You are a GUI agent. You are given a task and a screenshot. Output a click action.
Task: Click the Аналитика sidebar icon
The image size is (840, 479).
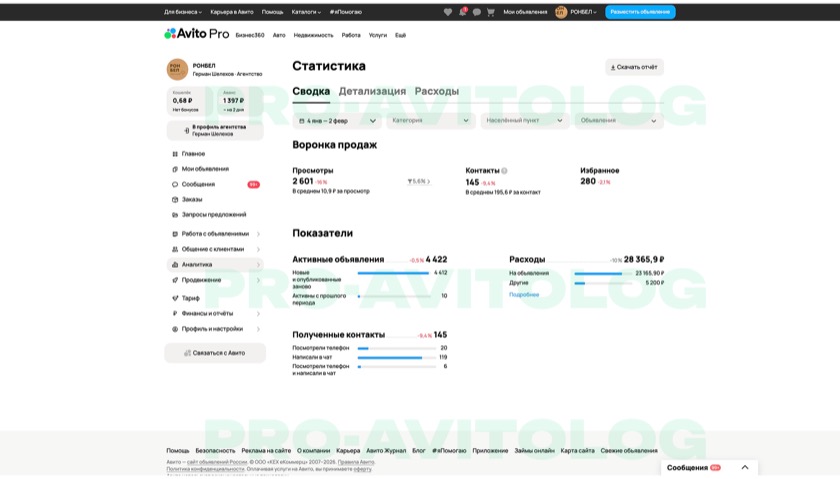(175, 265)
